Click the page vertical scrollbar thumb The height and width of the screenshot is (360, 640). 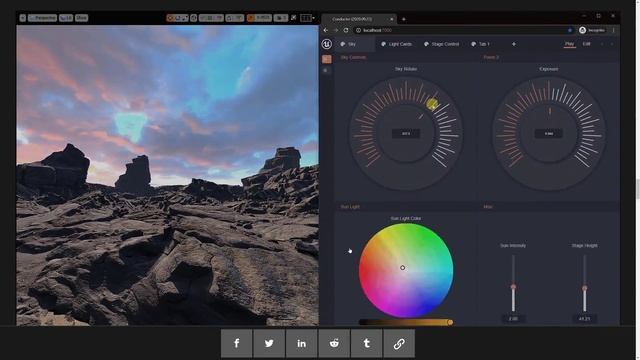(x=637, y=189)
